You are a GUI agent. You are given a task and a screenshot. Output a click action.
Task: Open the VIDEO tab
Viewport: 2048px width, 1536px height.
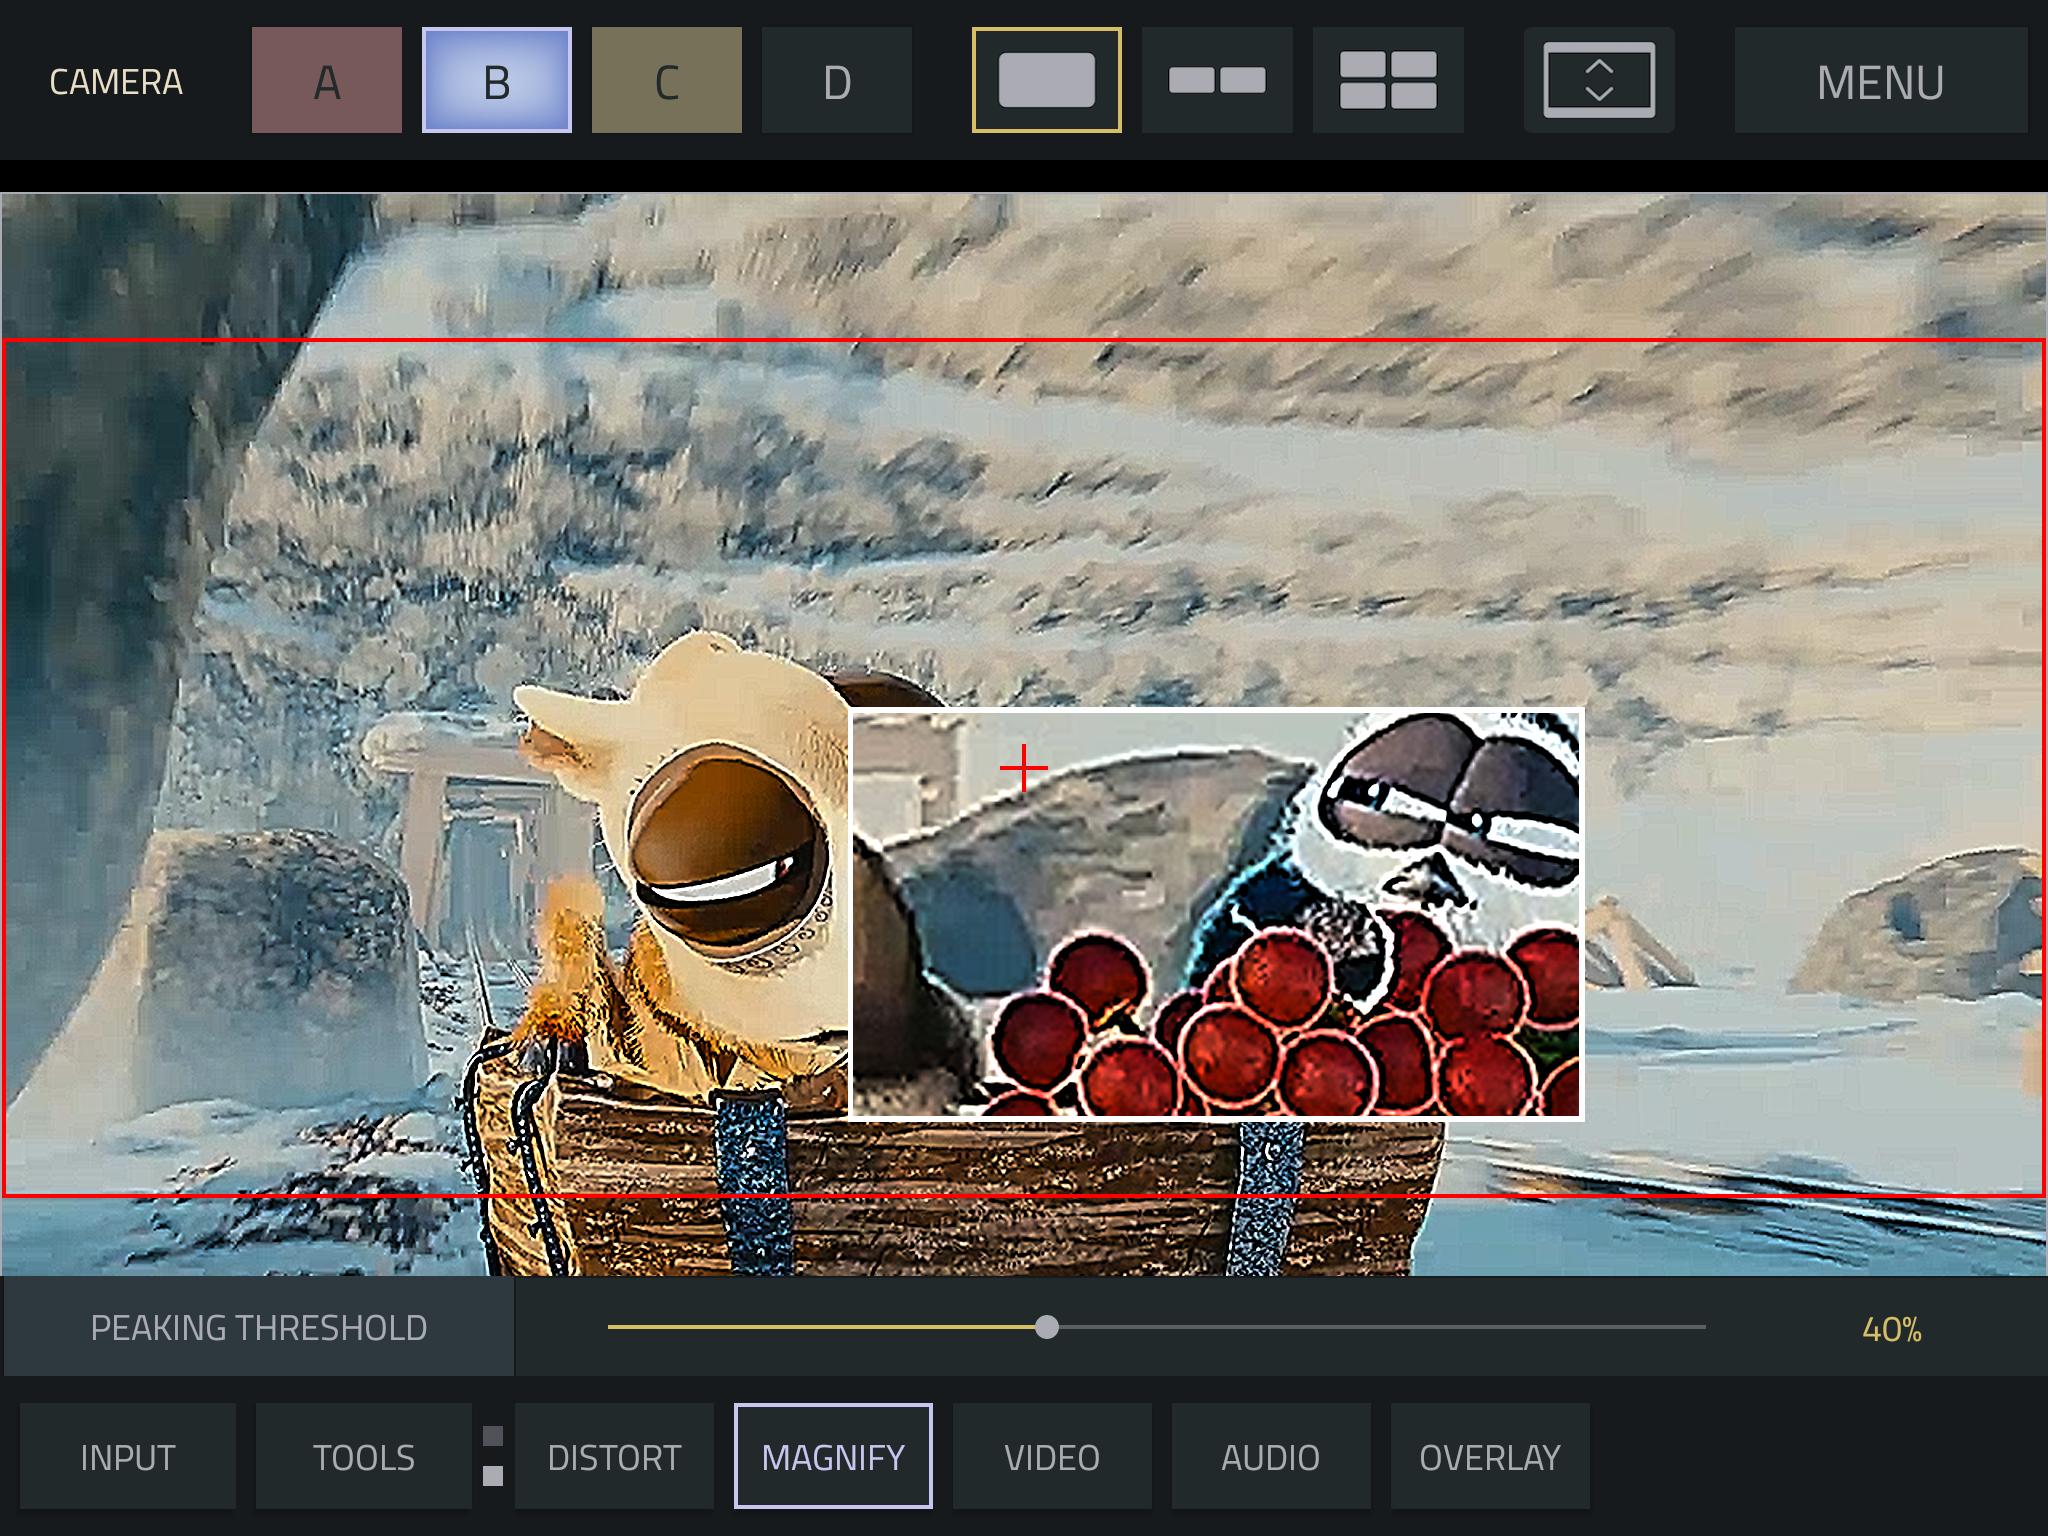click(1052, 1456)
